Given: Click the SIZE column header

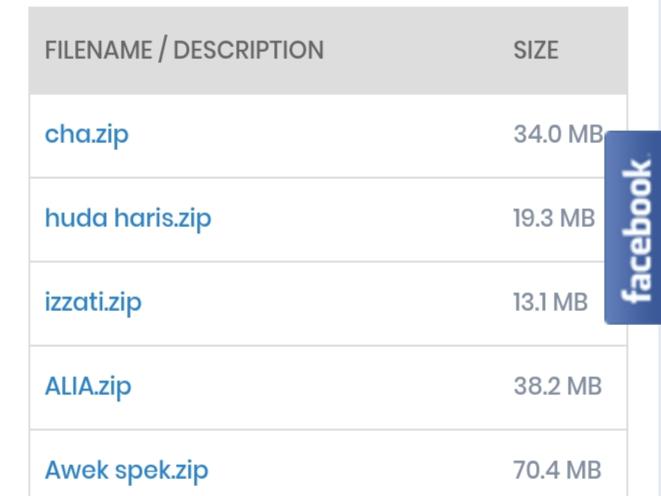Looking at the screenshot, I should [536, 50].
